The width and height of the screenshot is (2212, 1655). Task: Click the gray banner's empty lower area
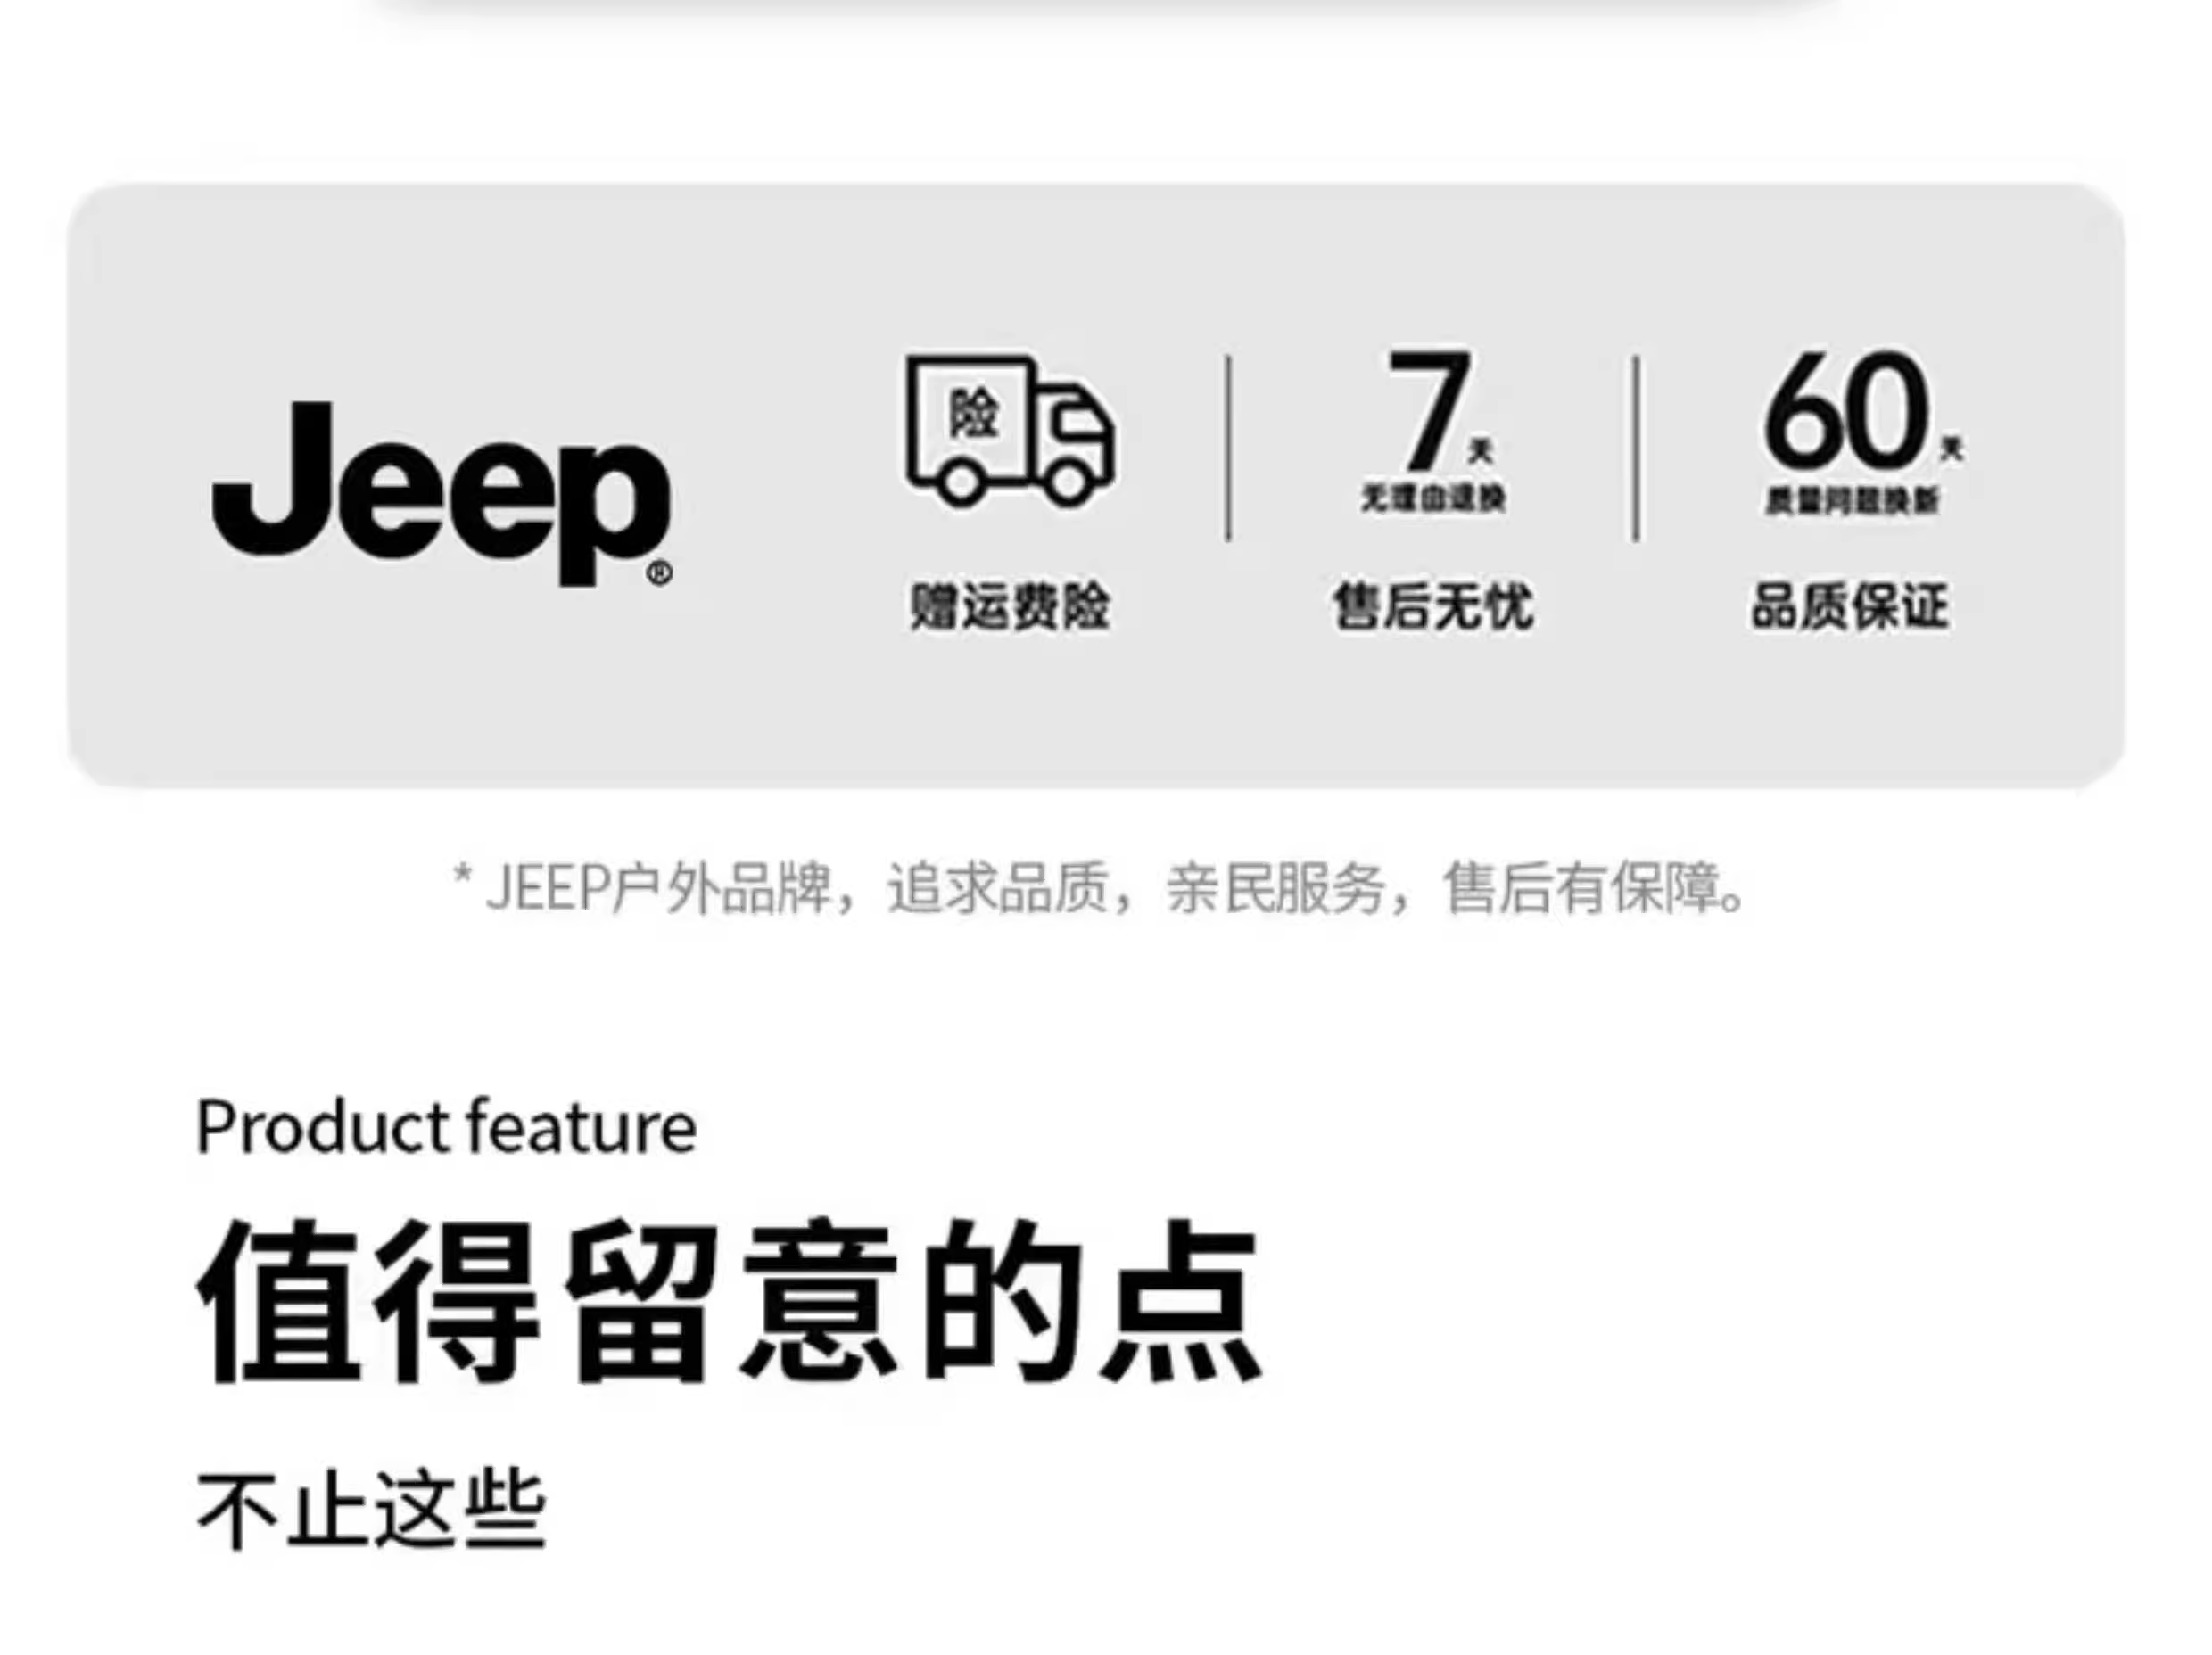pyautogui.click(x=1096, y=715)
